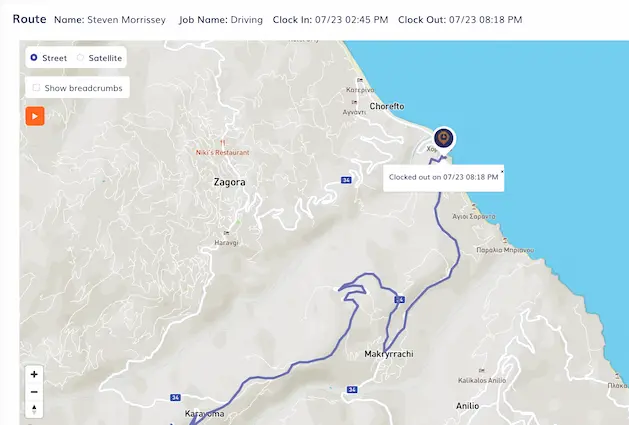Click the Κατερινα hotel marker
The image size is (629, 425).
360,80
